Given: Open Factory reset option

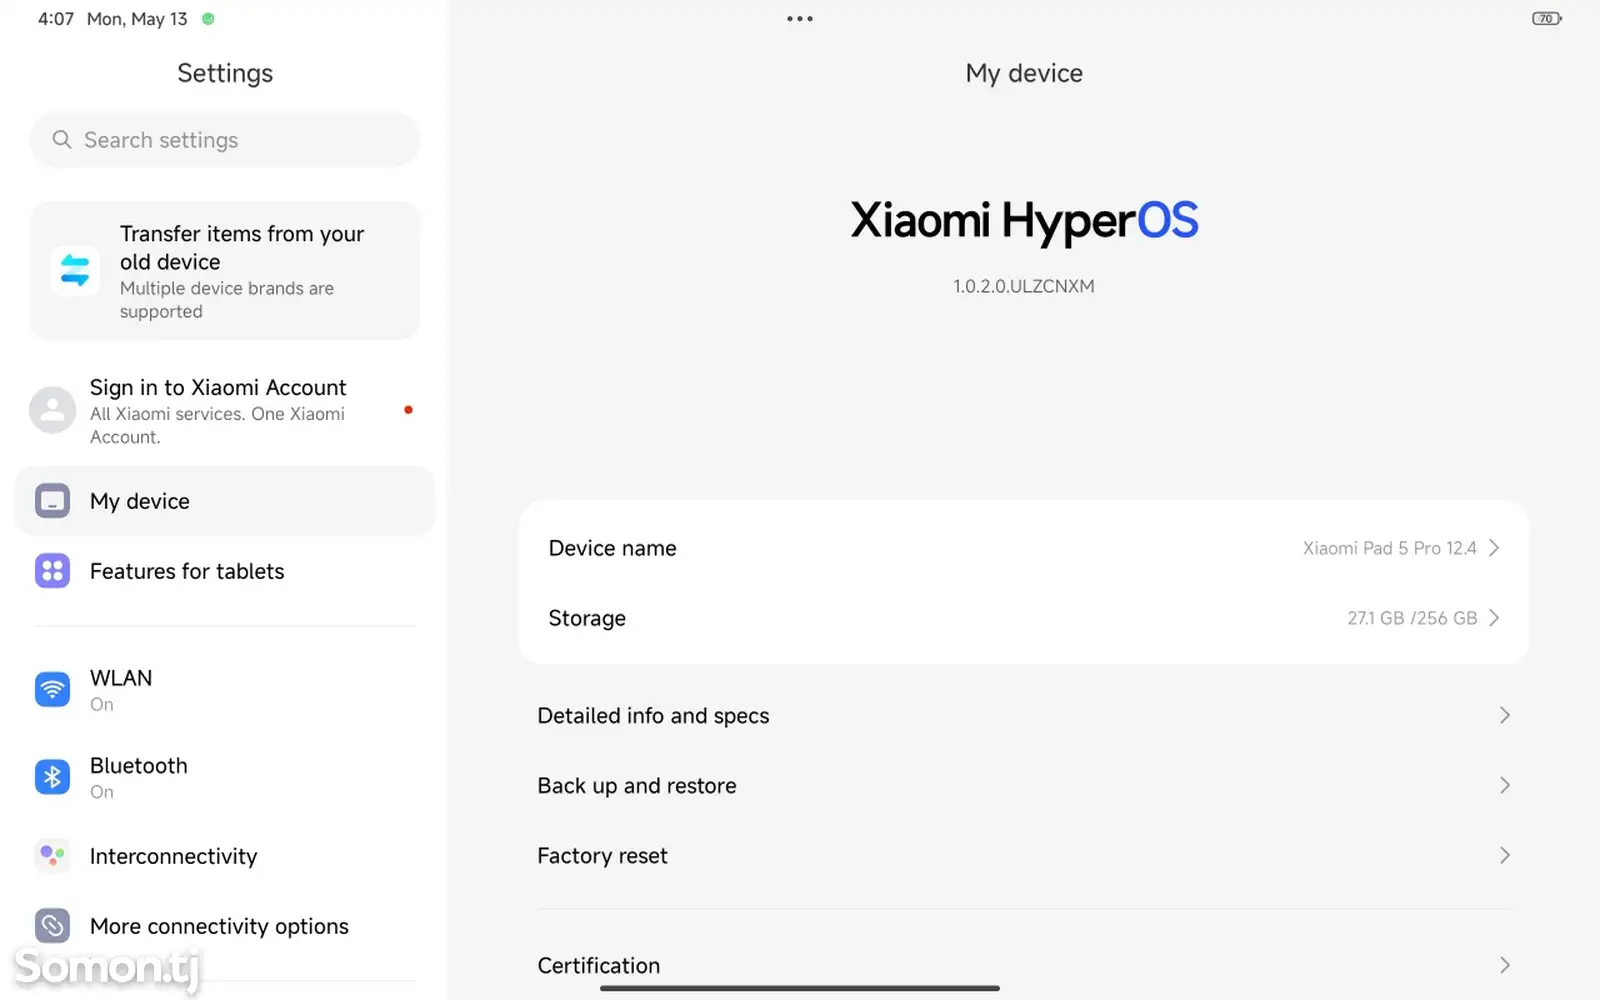Looking at the screenshot, I should point(1024,856).
